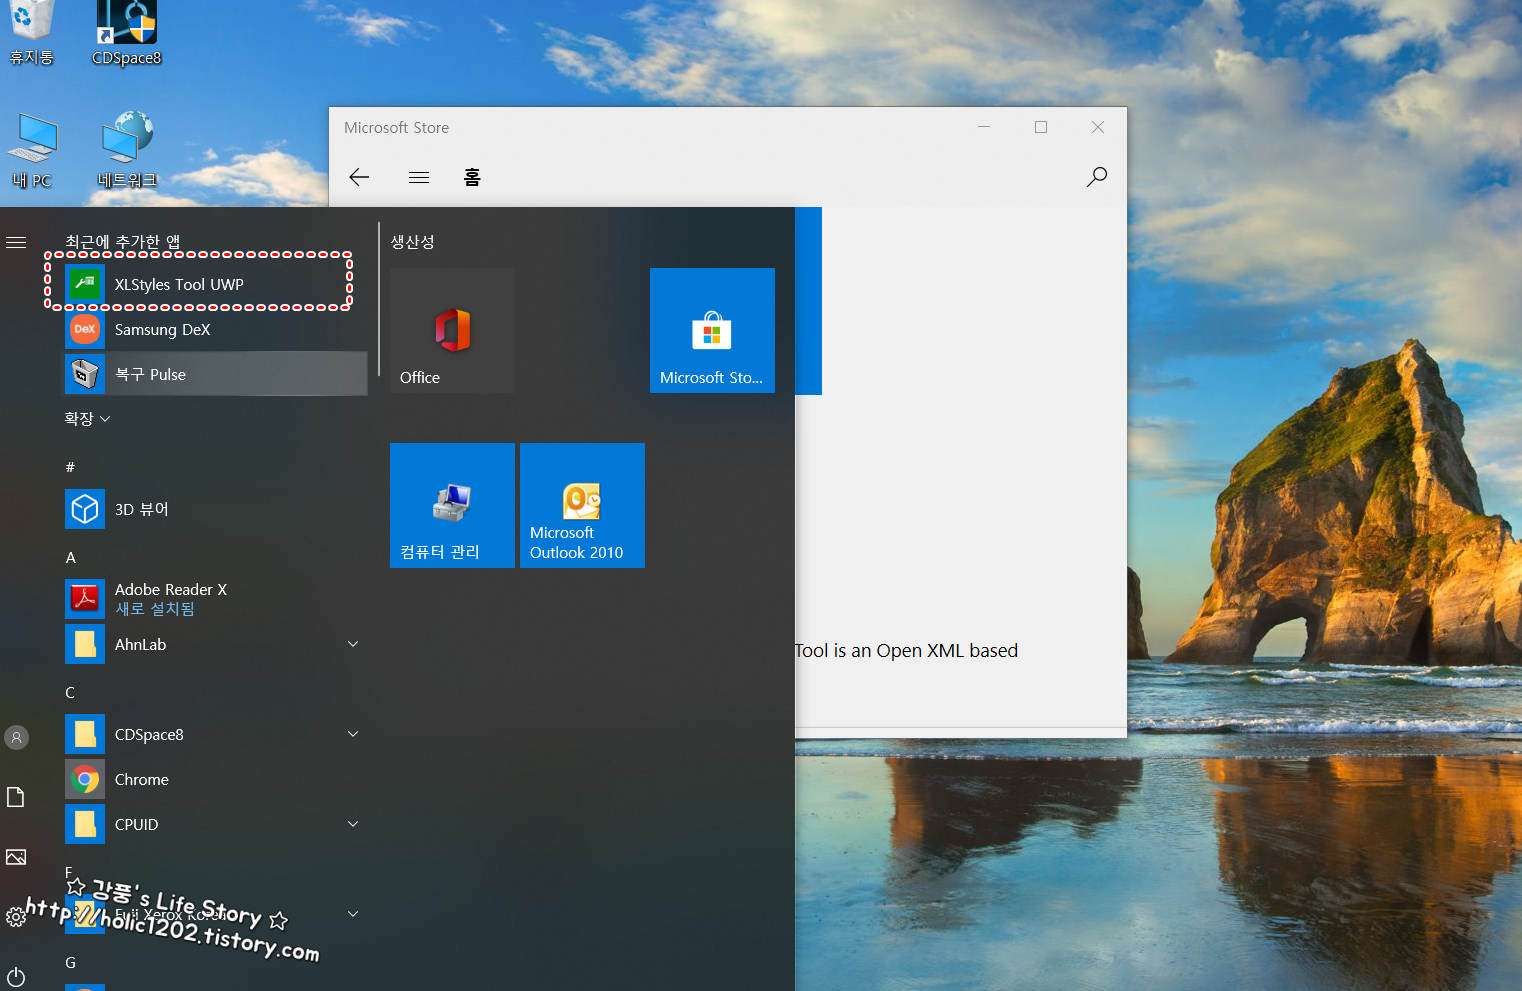Screen dimensions: 1522x991
Task: Open 복구 Pulse app entry
Action: pyautogui.click(x=215, y=374)
